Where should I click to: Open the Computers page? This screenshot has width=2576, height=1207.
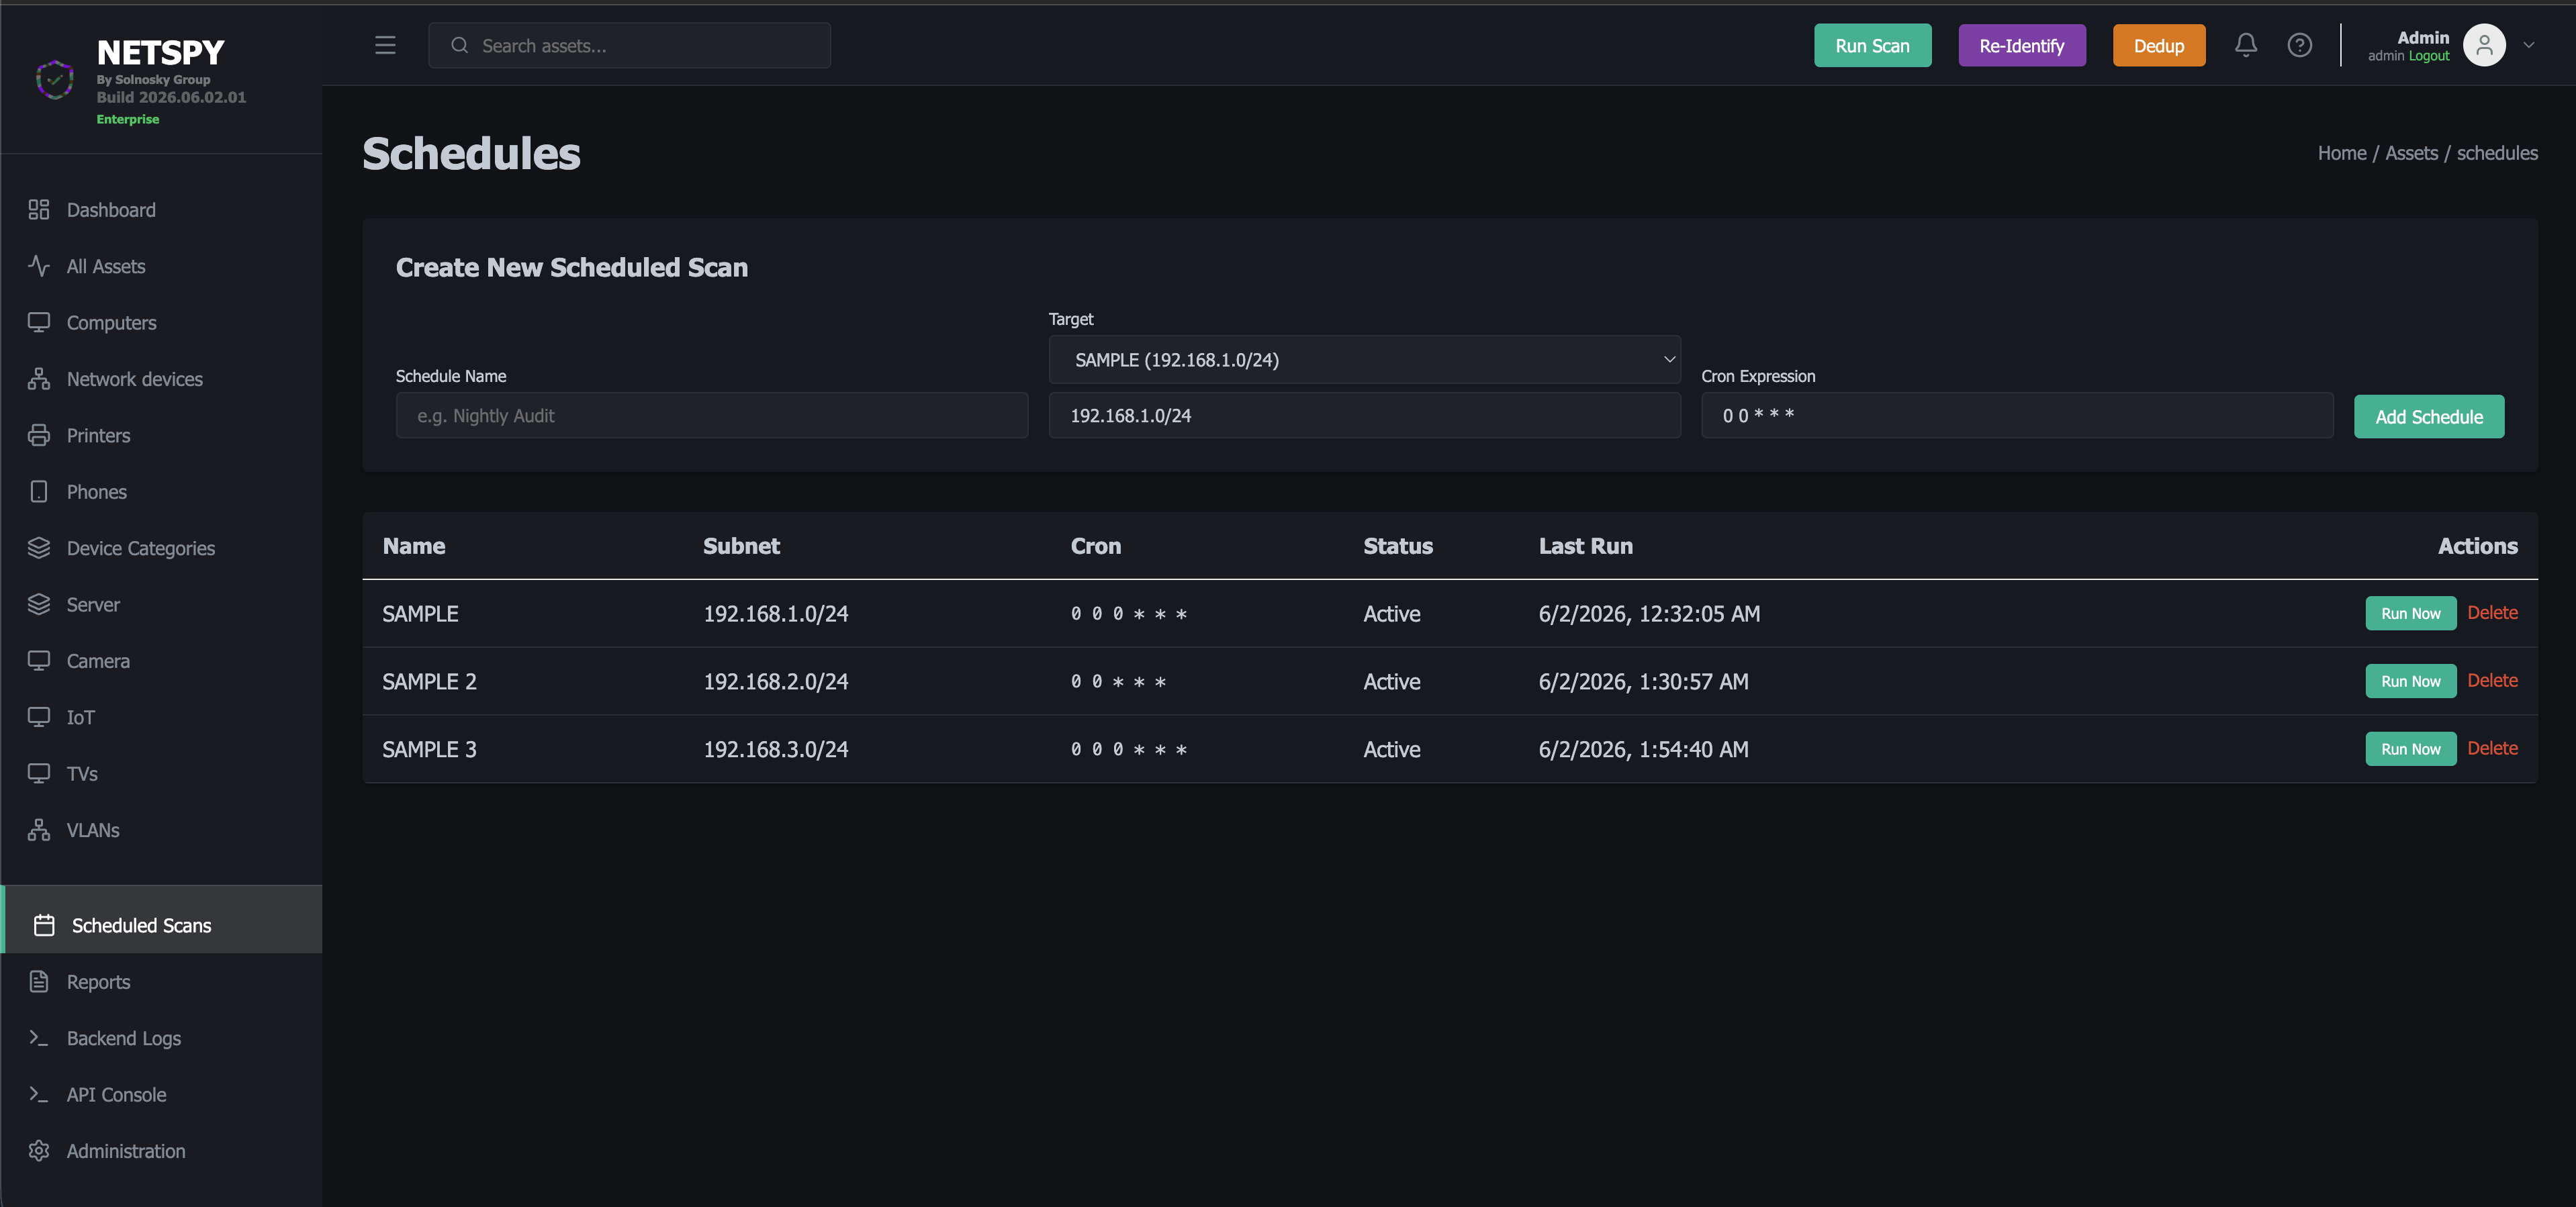pyautogui.click(x=162, y=322)
